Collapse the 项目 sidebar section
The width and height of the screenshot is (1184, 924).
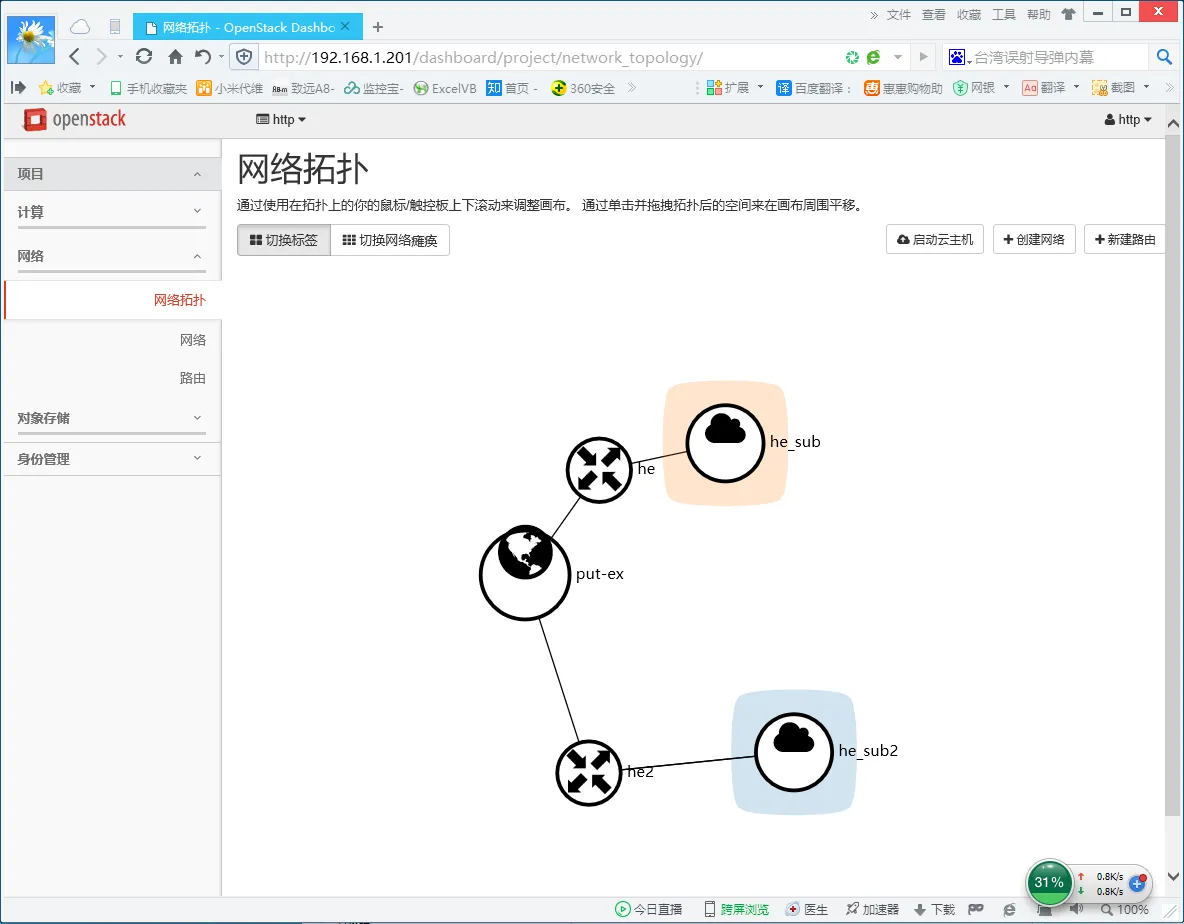click(x=112, y=174)
